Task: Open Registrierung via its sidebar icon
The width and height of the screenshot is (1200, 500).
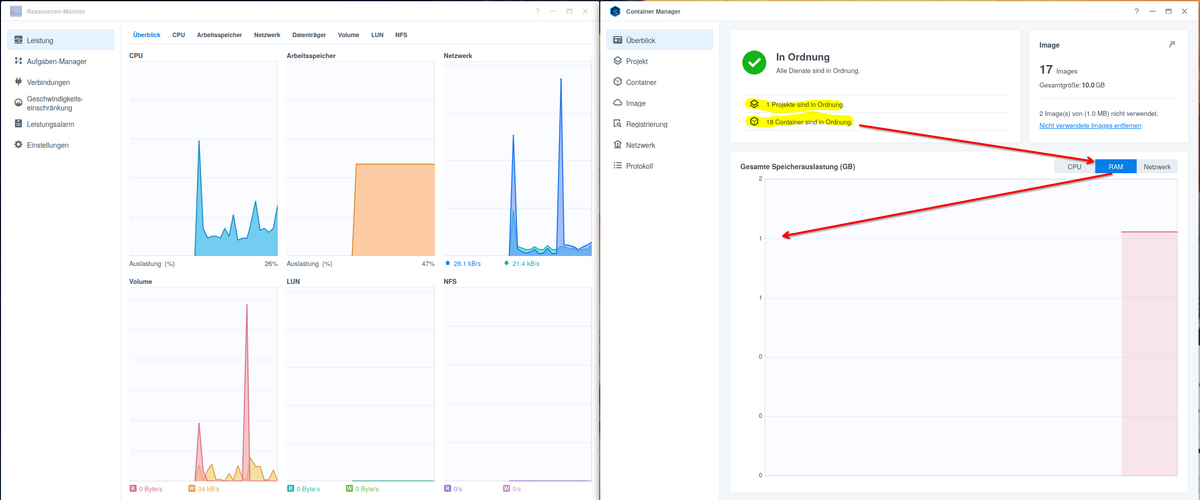Action: tap(618, 124)
